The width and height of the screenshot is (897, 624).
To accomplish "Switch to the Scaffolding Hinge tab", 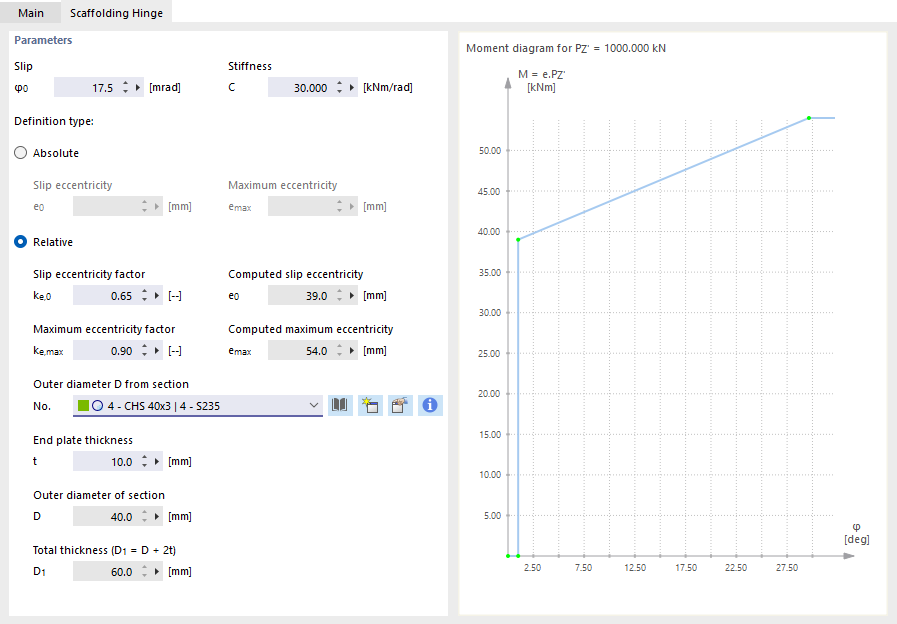I will [116, 14].
